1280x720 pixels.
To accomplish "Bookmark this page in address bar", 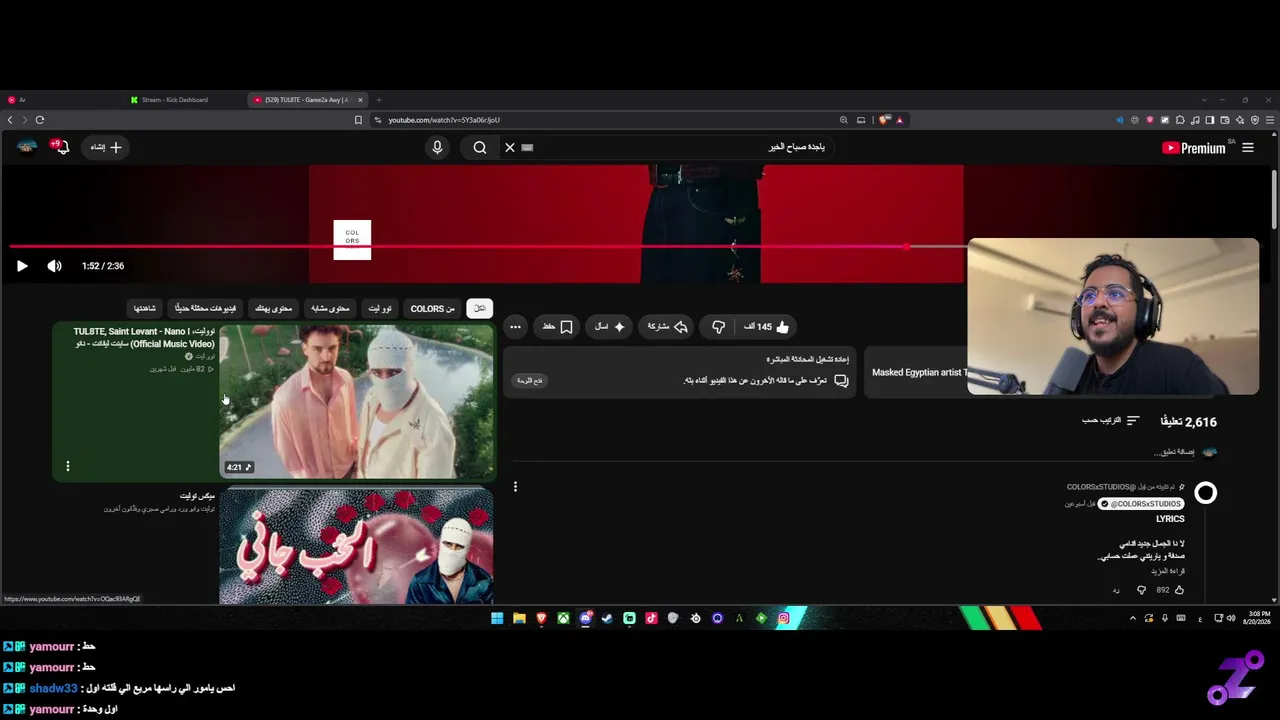I will [358, 120].
